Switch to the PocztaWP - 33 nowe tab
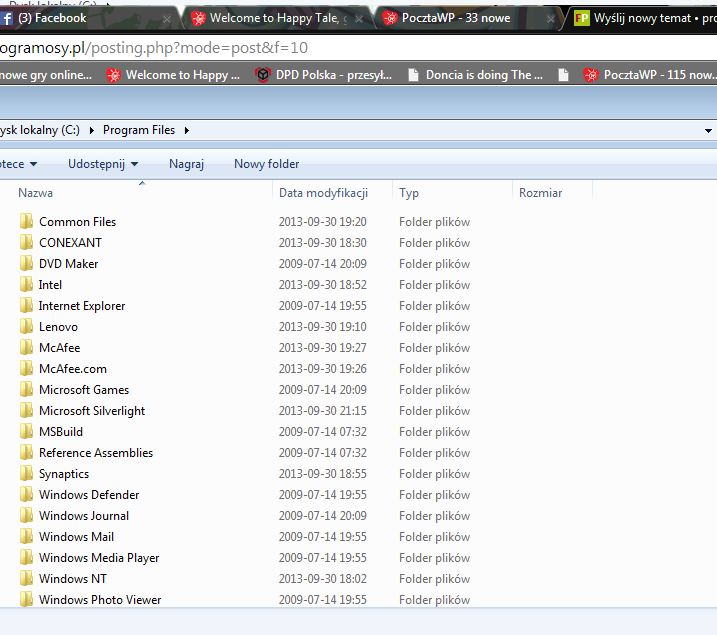The width and height of the screenshot is (717, 635). (455, 18)
